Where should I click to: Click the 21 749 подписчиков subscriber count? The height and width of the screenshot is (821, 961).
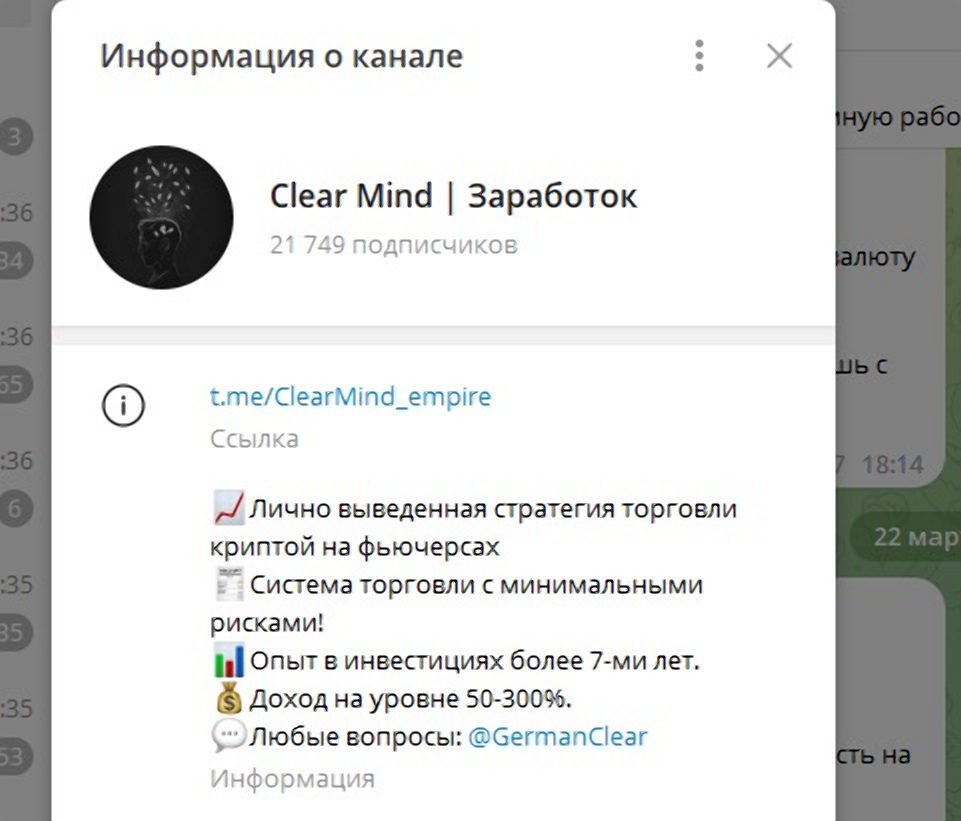[x=393, y=245]
